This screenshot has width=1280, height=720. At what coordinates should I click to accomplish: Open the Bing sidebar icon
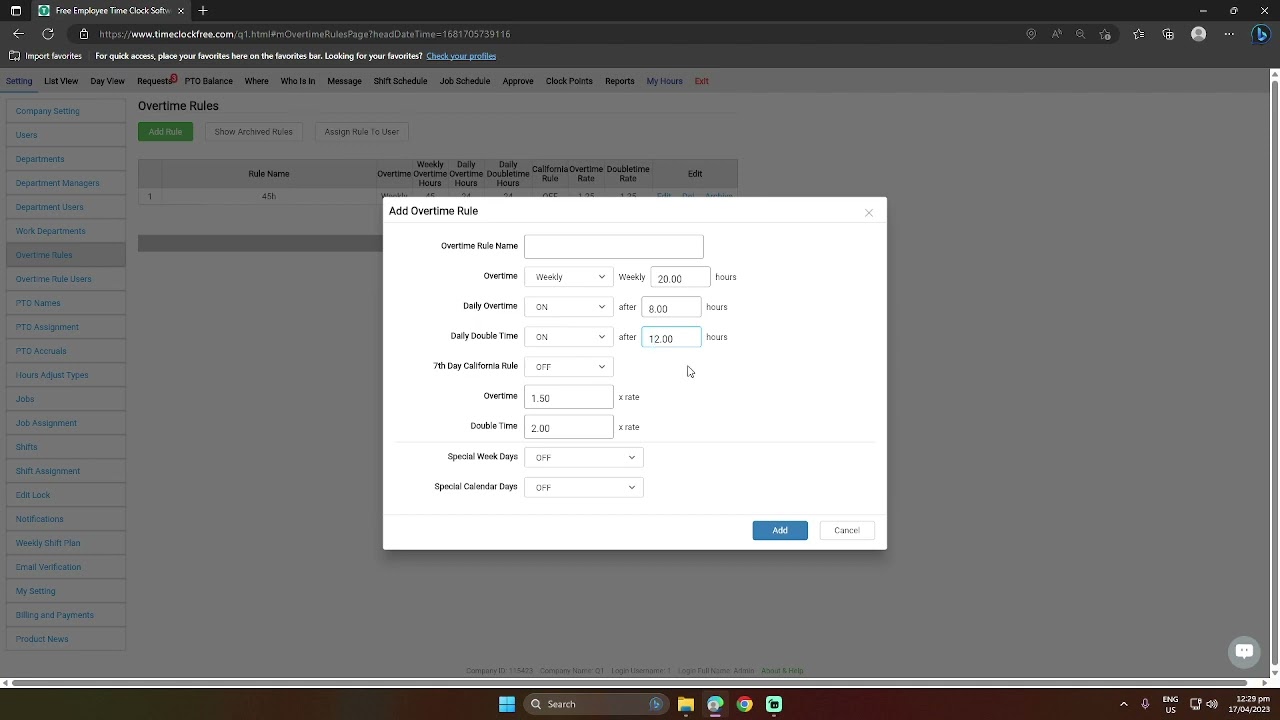point(1262,34)
